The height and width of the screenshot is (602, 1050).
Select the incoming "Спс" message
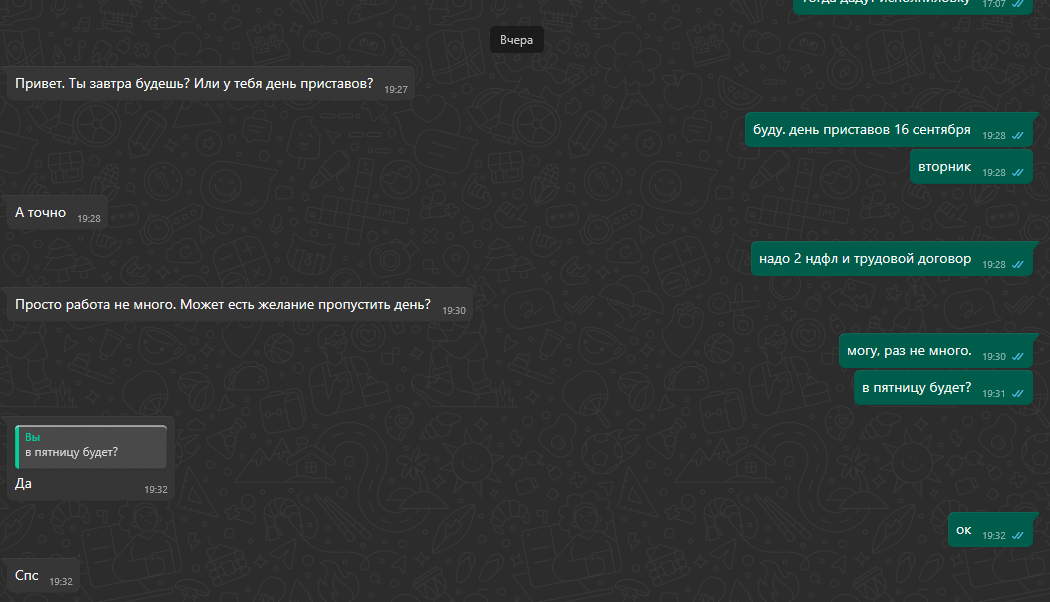click(27, 575)
